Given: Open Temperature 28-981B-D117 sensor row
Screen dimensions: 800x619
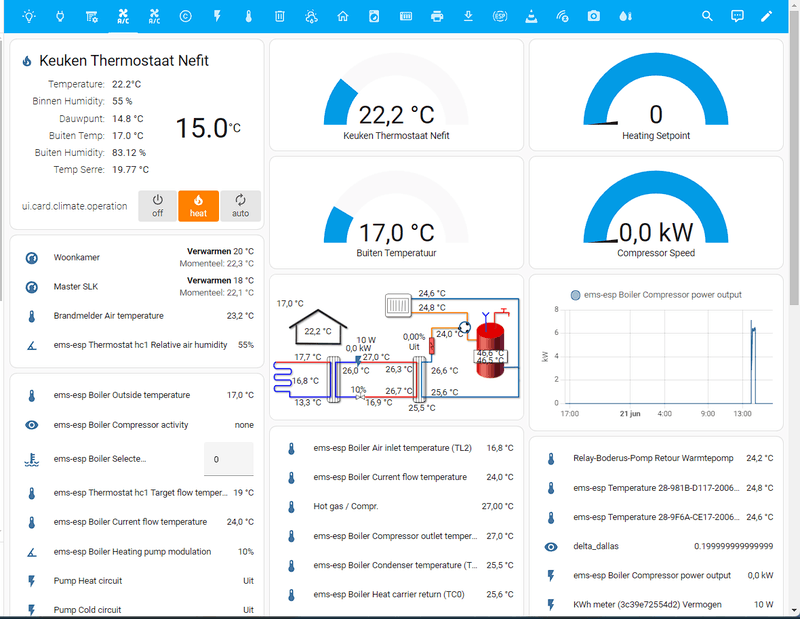Looking at the screenshot, I should pos(658,488).
